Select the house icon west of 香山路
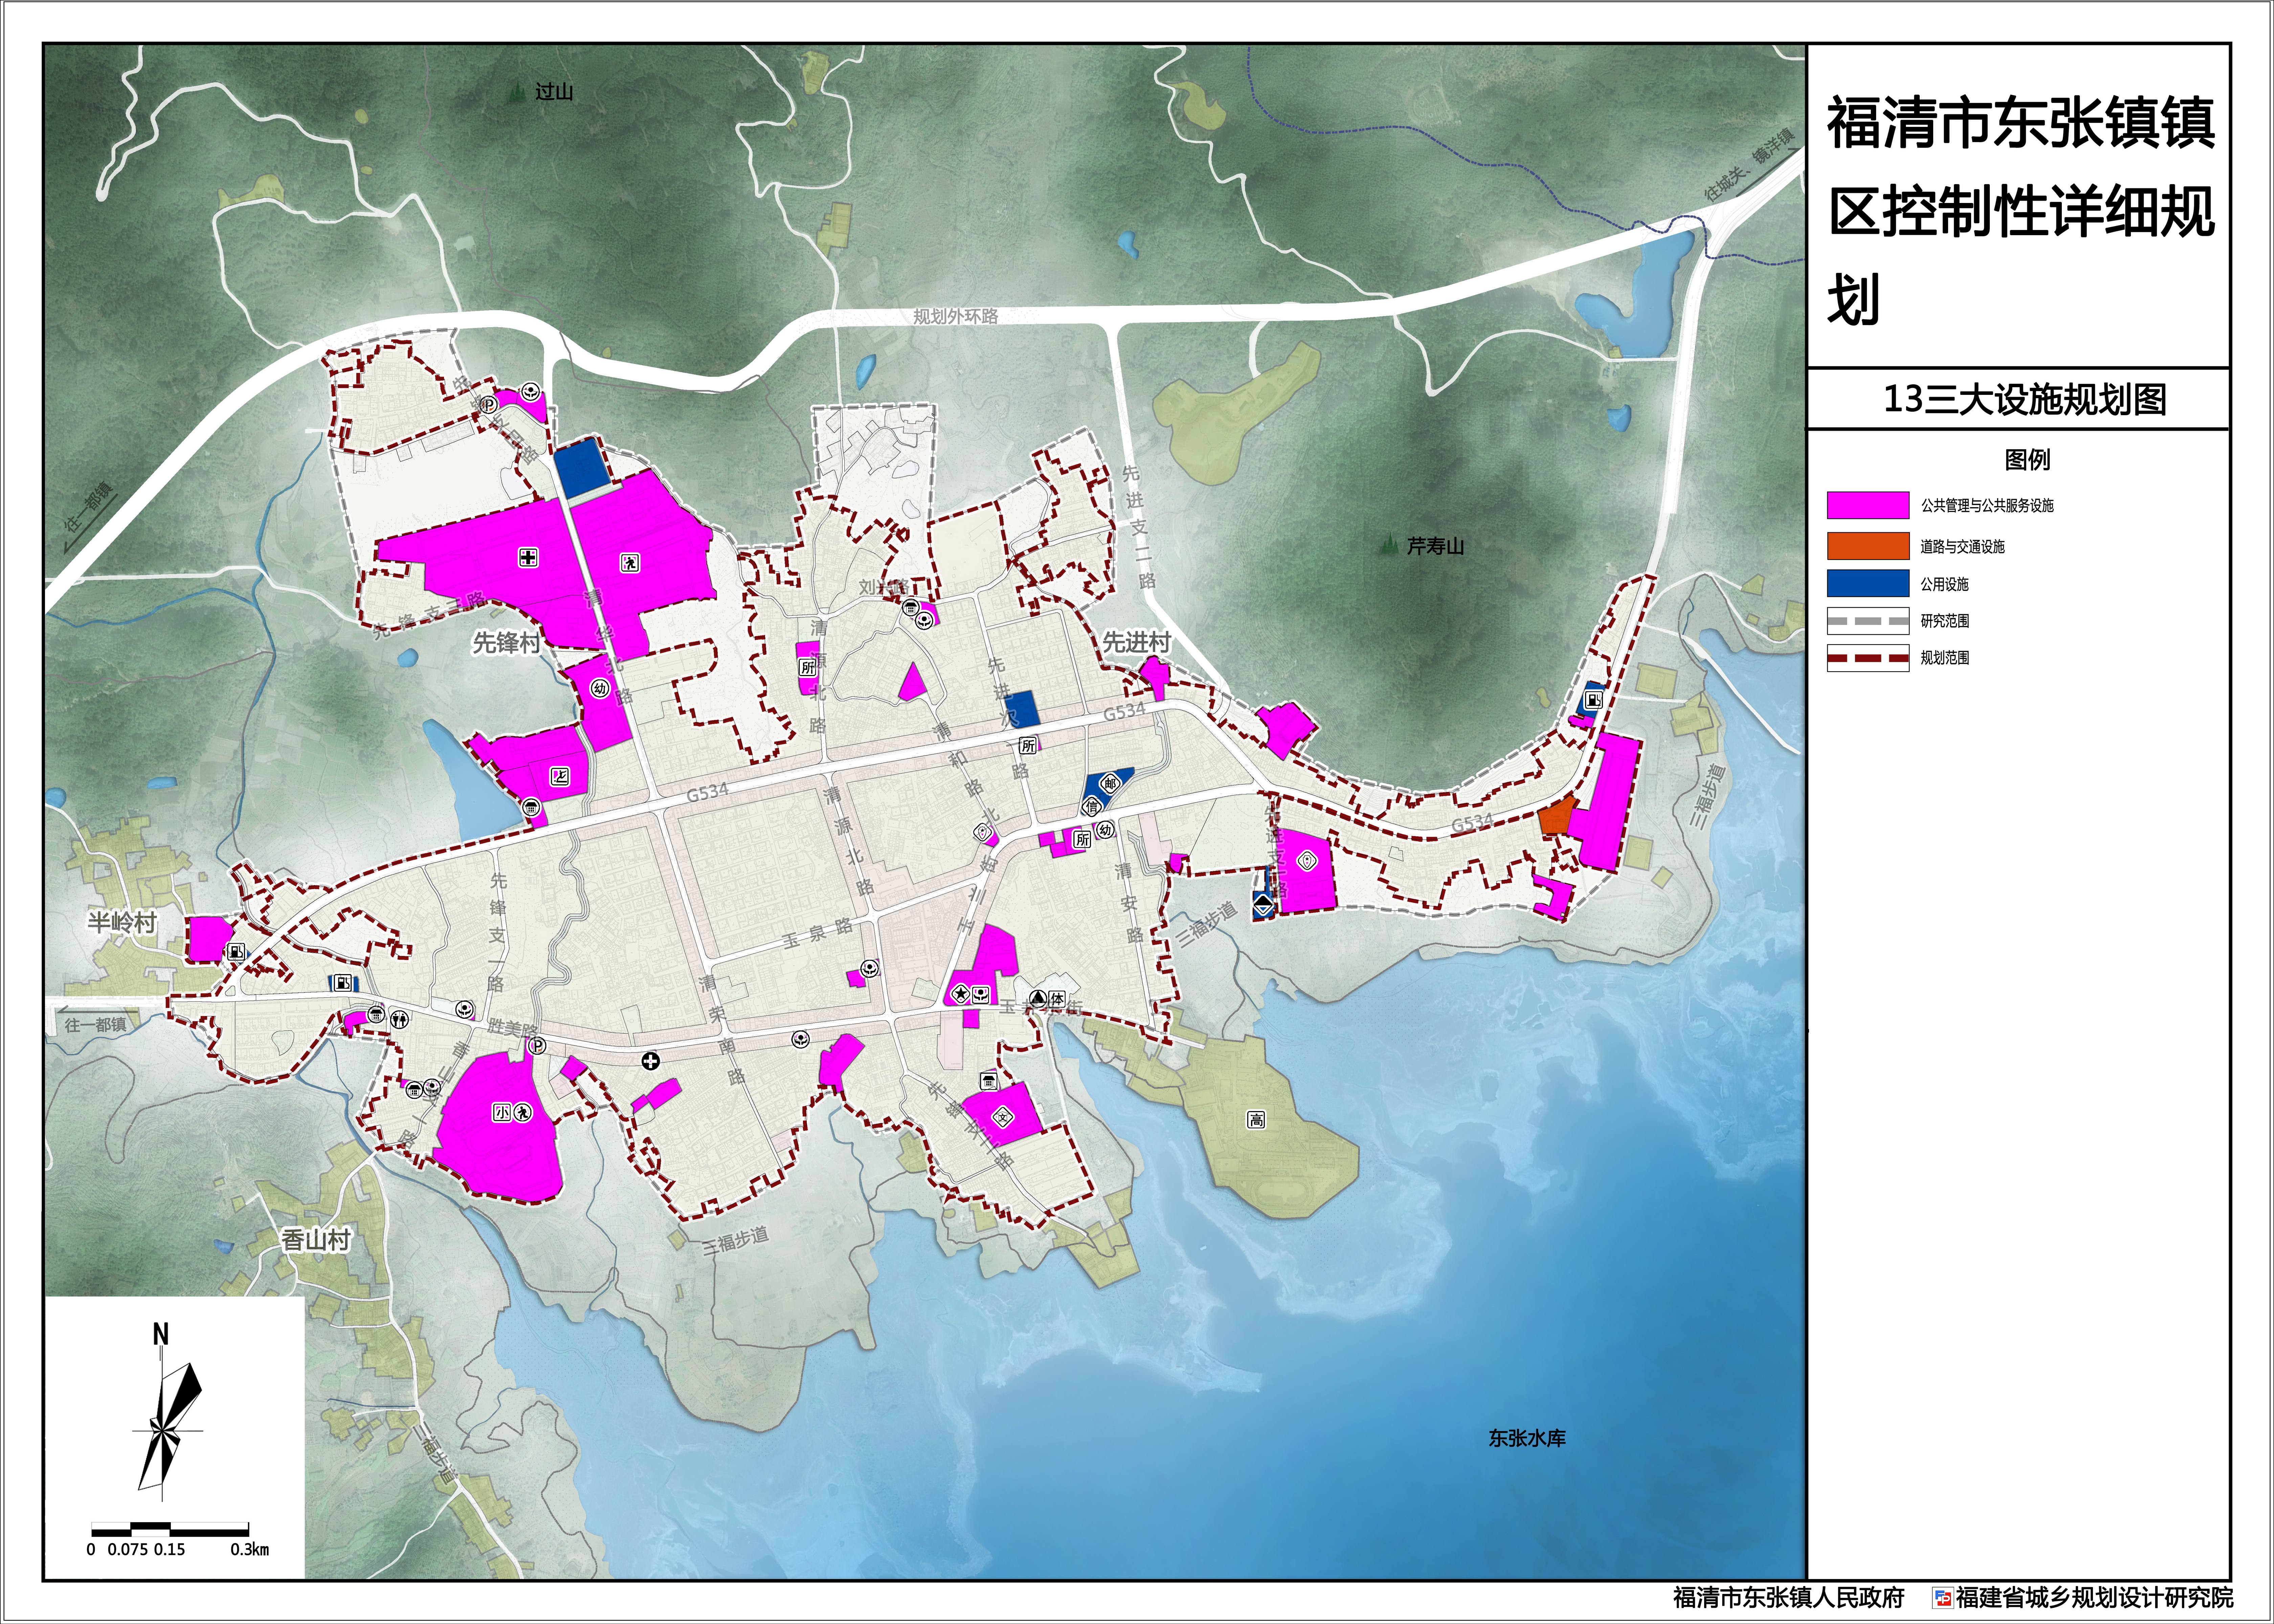2274x1624 pixels. click(x=414, y=1090)
